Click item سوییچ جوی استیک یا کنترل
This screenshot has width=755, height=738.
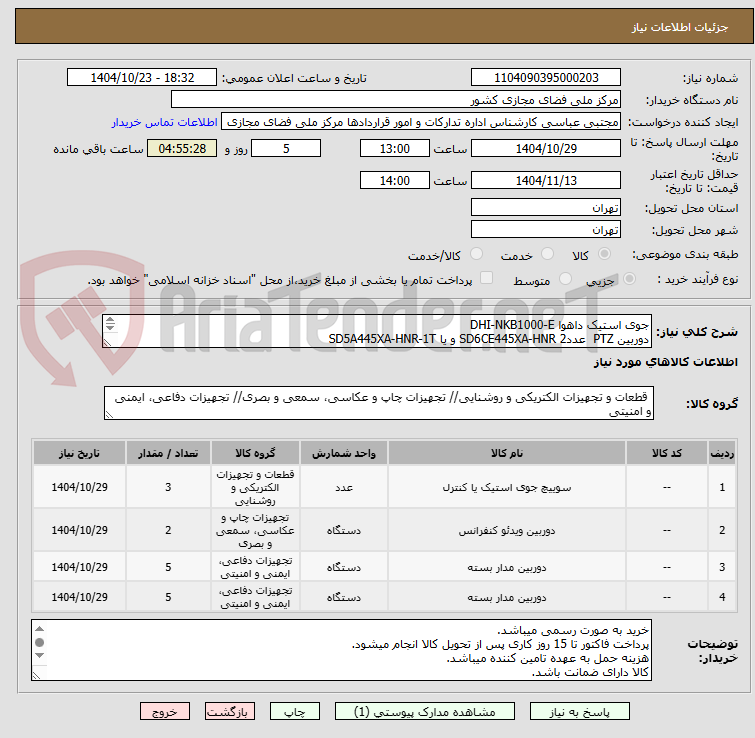[507, 487]
